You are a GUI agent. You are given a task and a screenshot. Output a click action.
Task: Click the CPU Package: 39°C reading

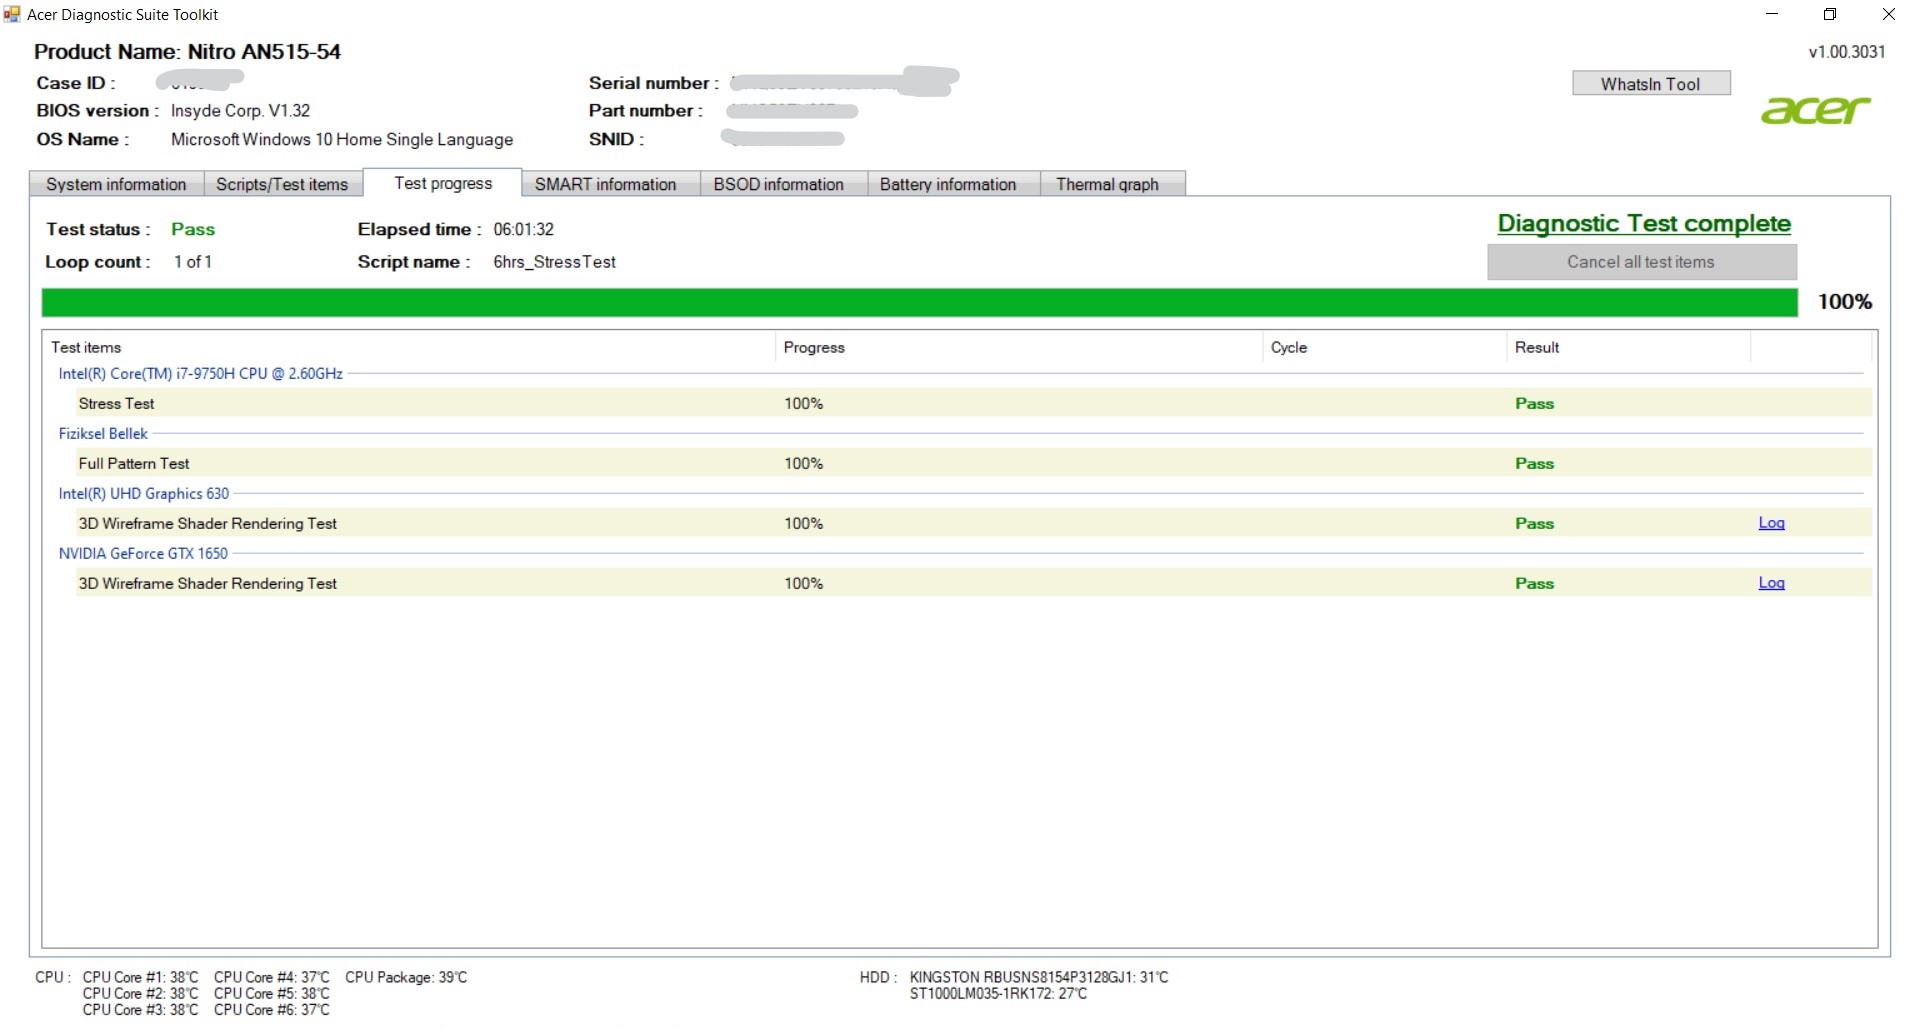[406, 977]
